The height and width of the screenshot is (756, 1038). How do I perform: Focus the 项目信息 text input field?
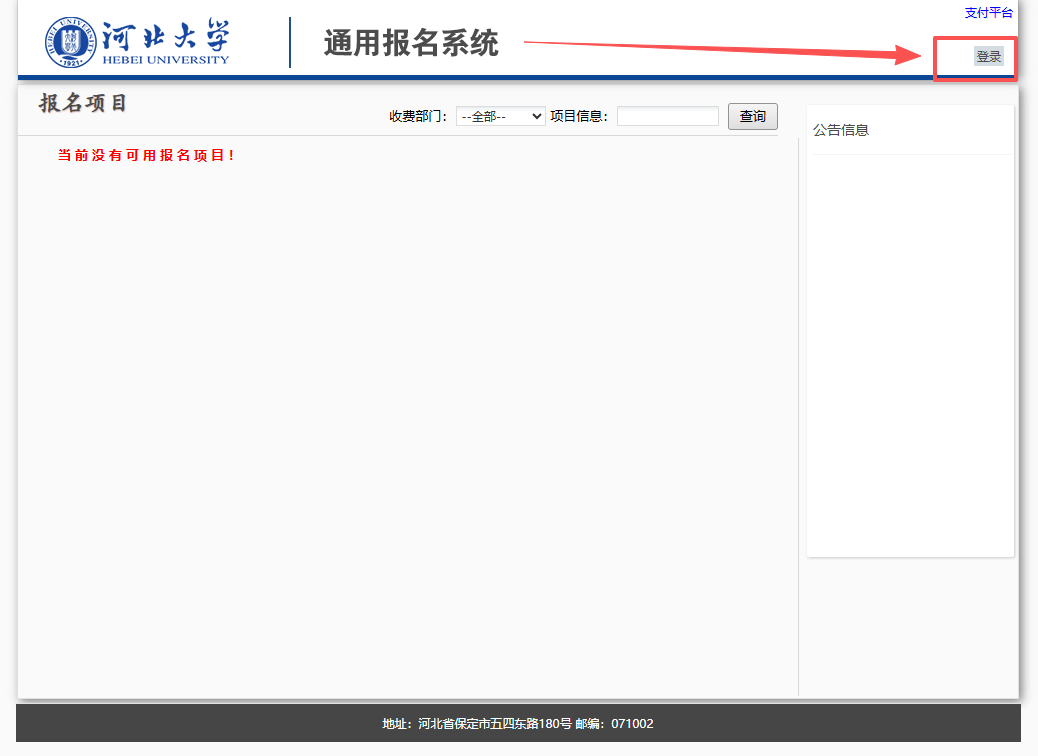pos(667,116)
